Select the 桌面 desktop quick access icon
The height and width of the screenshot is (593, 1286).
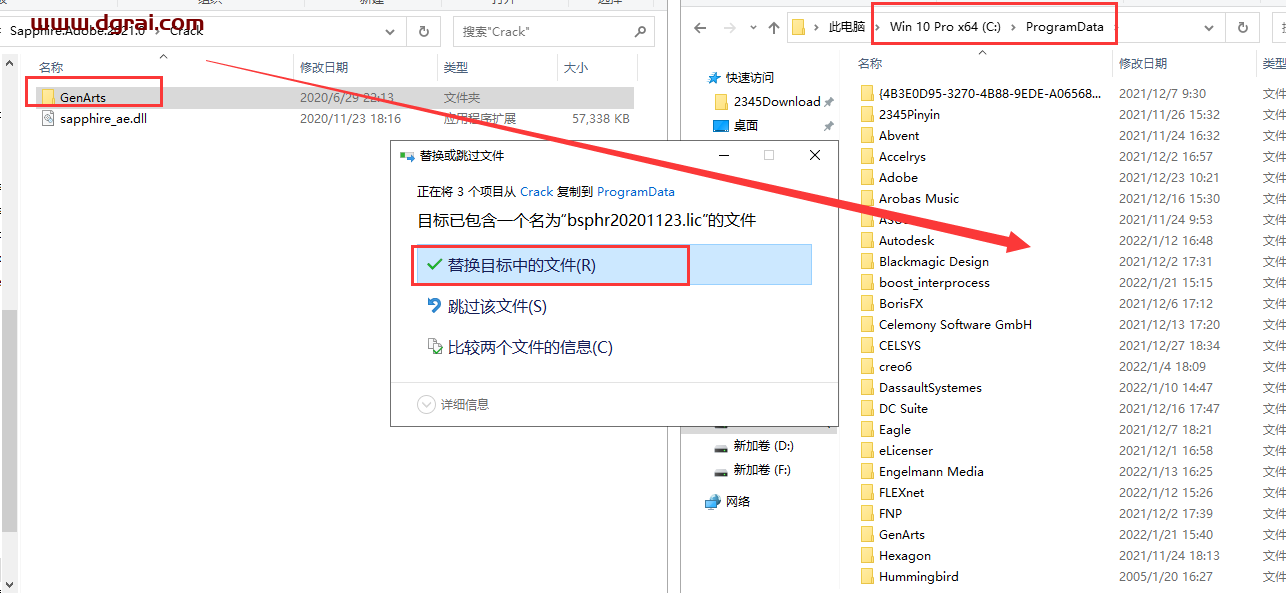(721, 126)
